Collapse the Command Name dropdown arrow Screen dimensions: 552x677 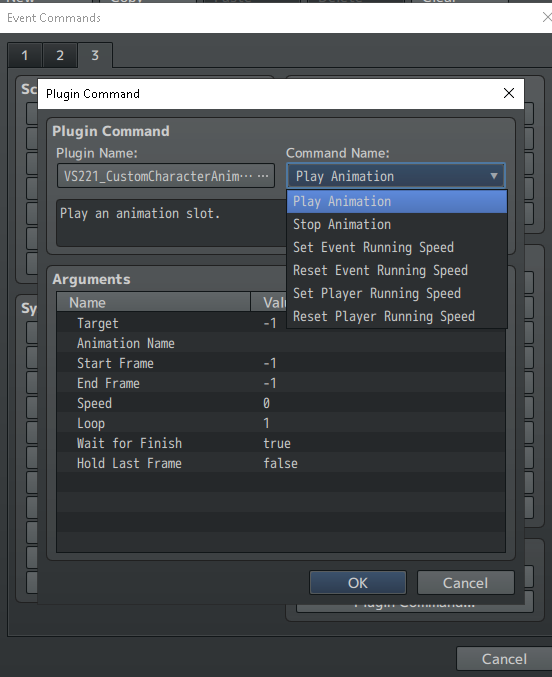click(494, 176)
